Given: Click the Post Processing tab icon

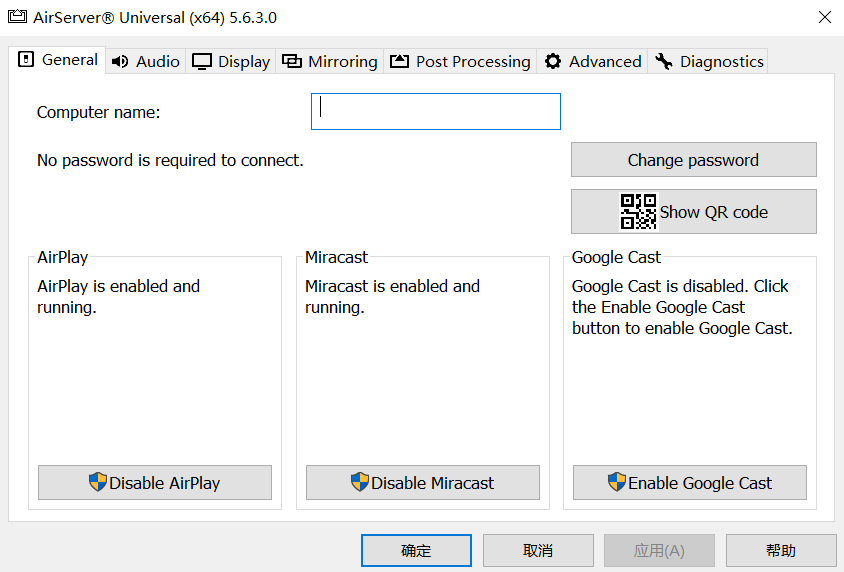Looking at the screenshot, I should pos(399,61).
